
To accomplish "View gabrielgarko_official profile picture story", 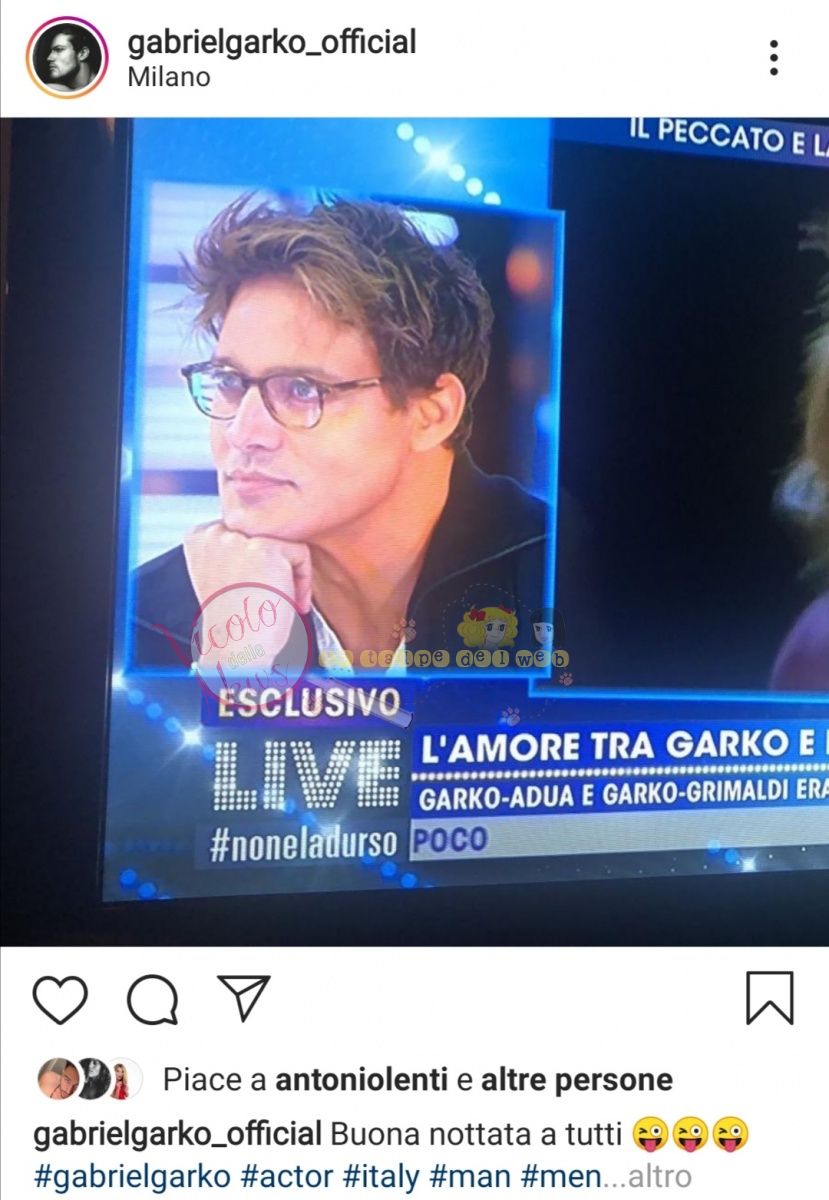I will pyautogui.click(x=67, y=58).
